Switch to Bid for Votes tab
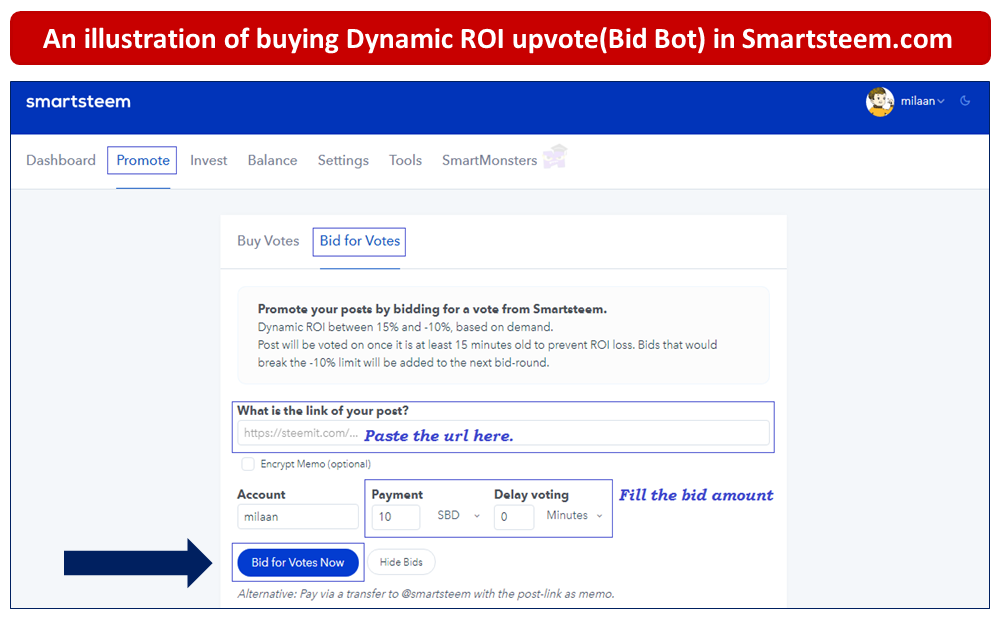The image size is (1001, 617). (359, 241)
